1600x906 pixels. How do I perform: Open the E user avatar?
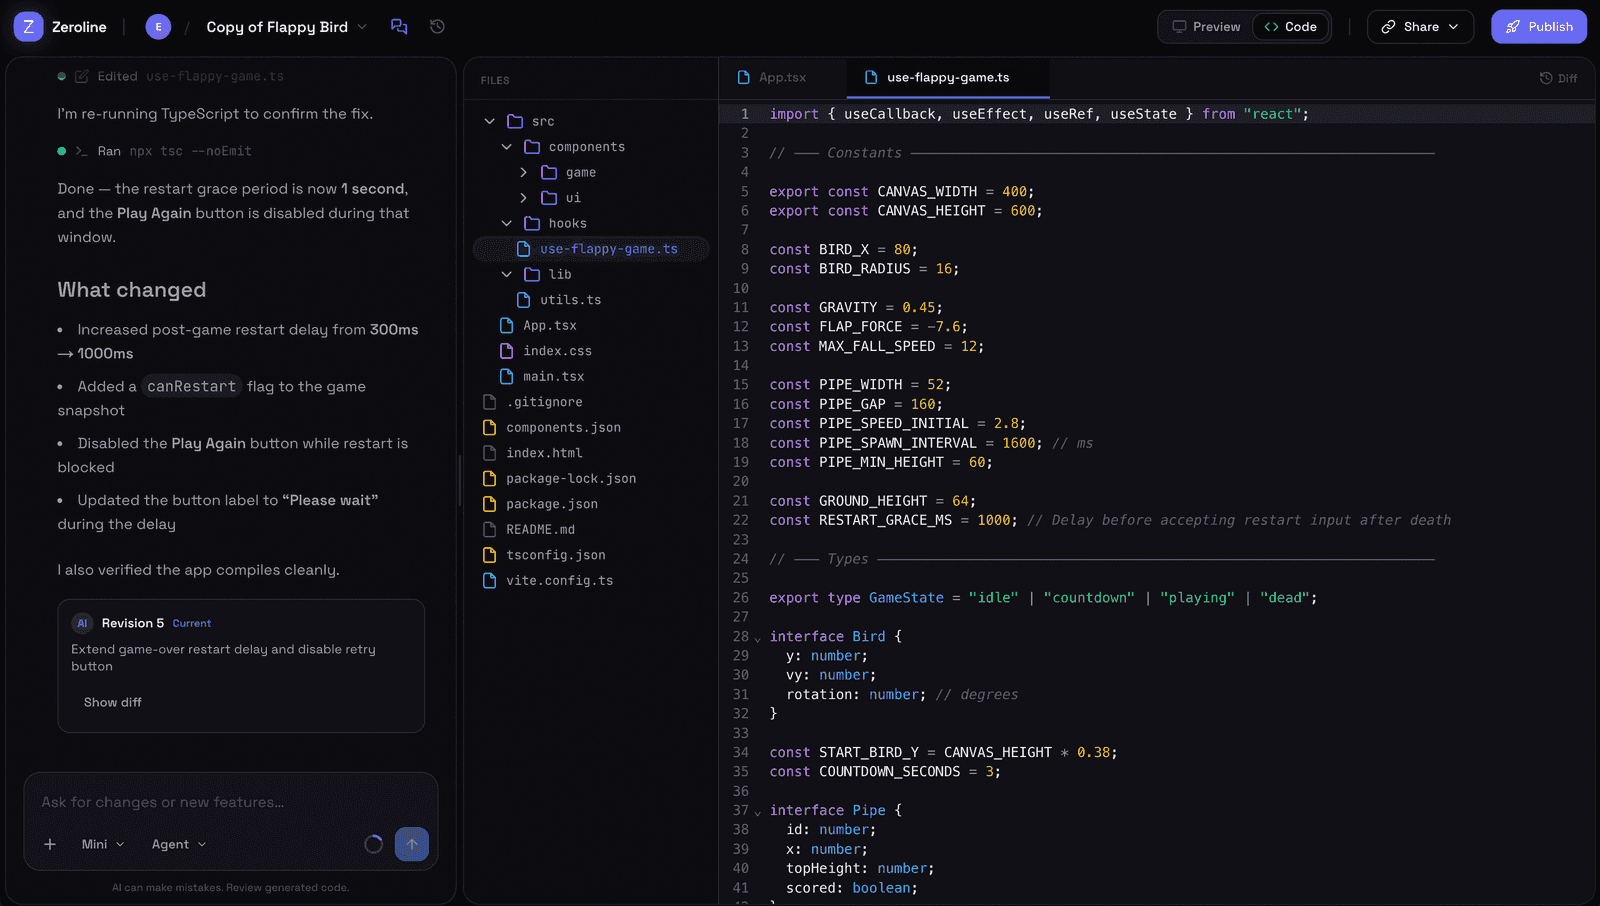pos(158,27)
